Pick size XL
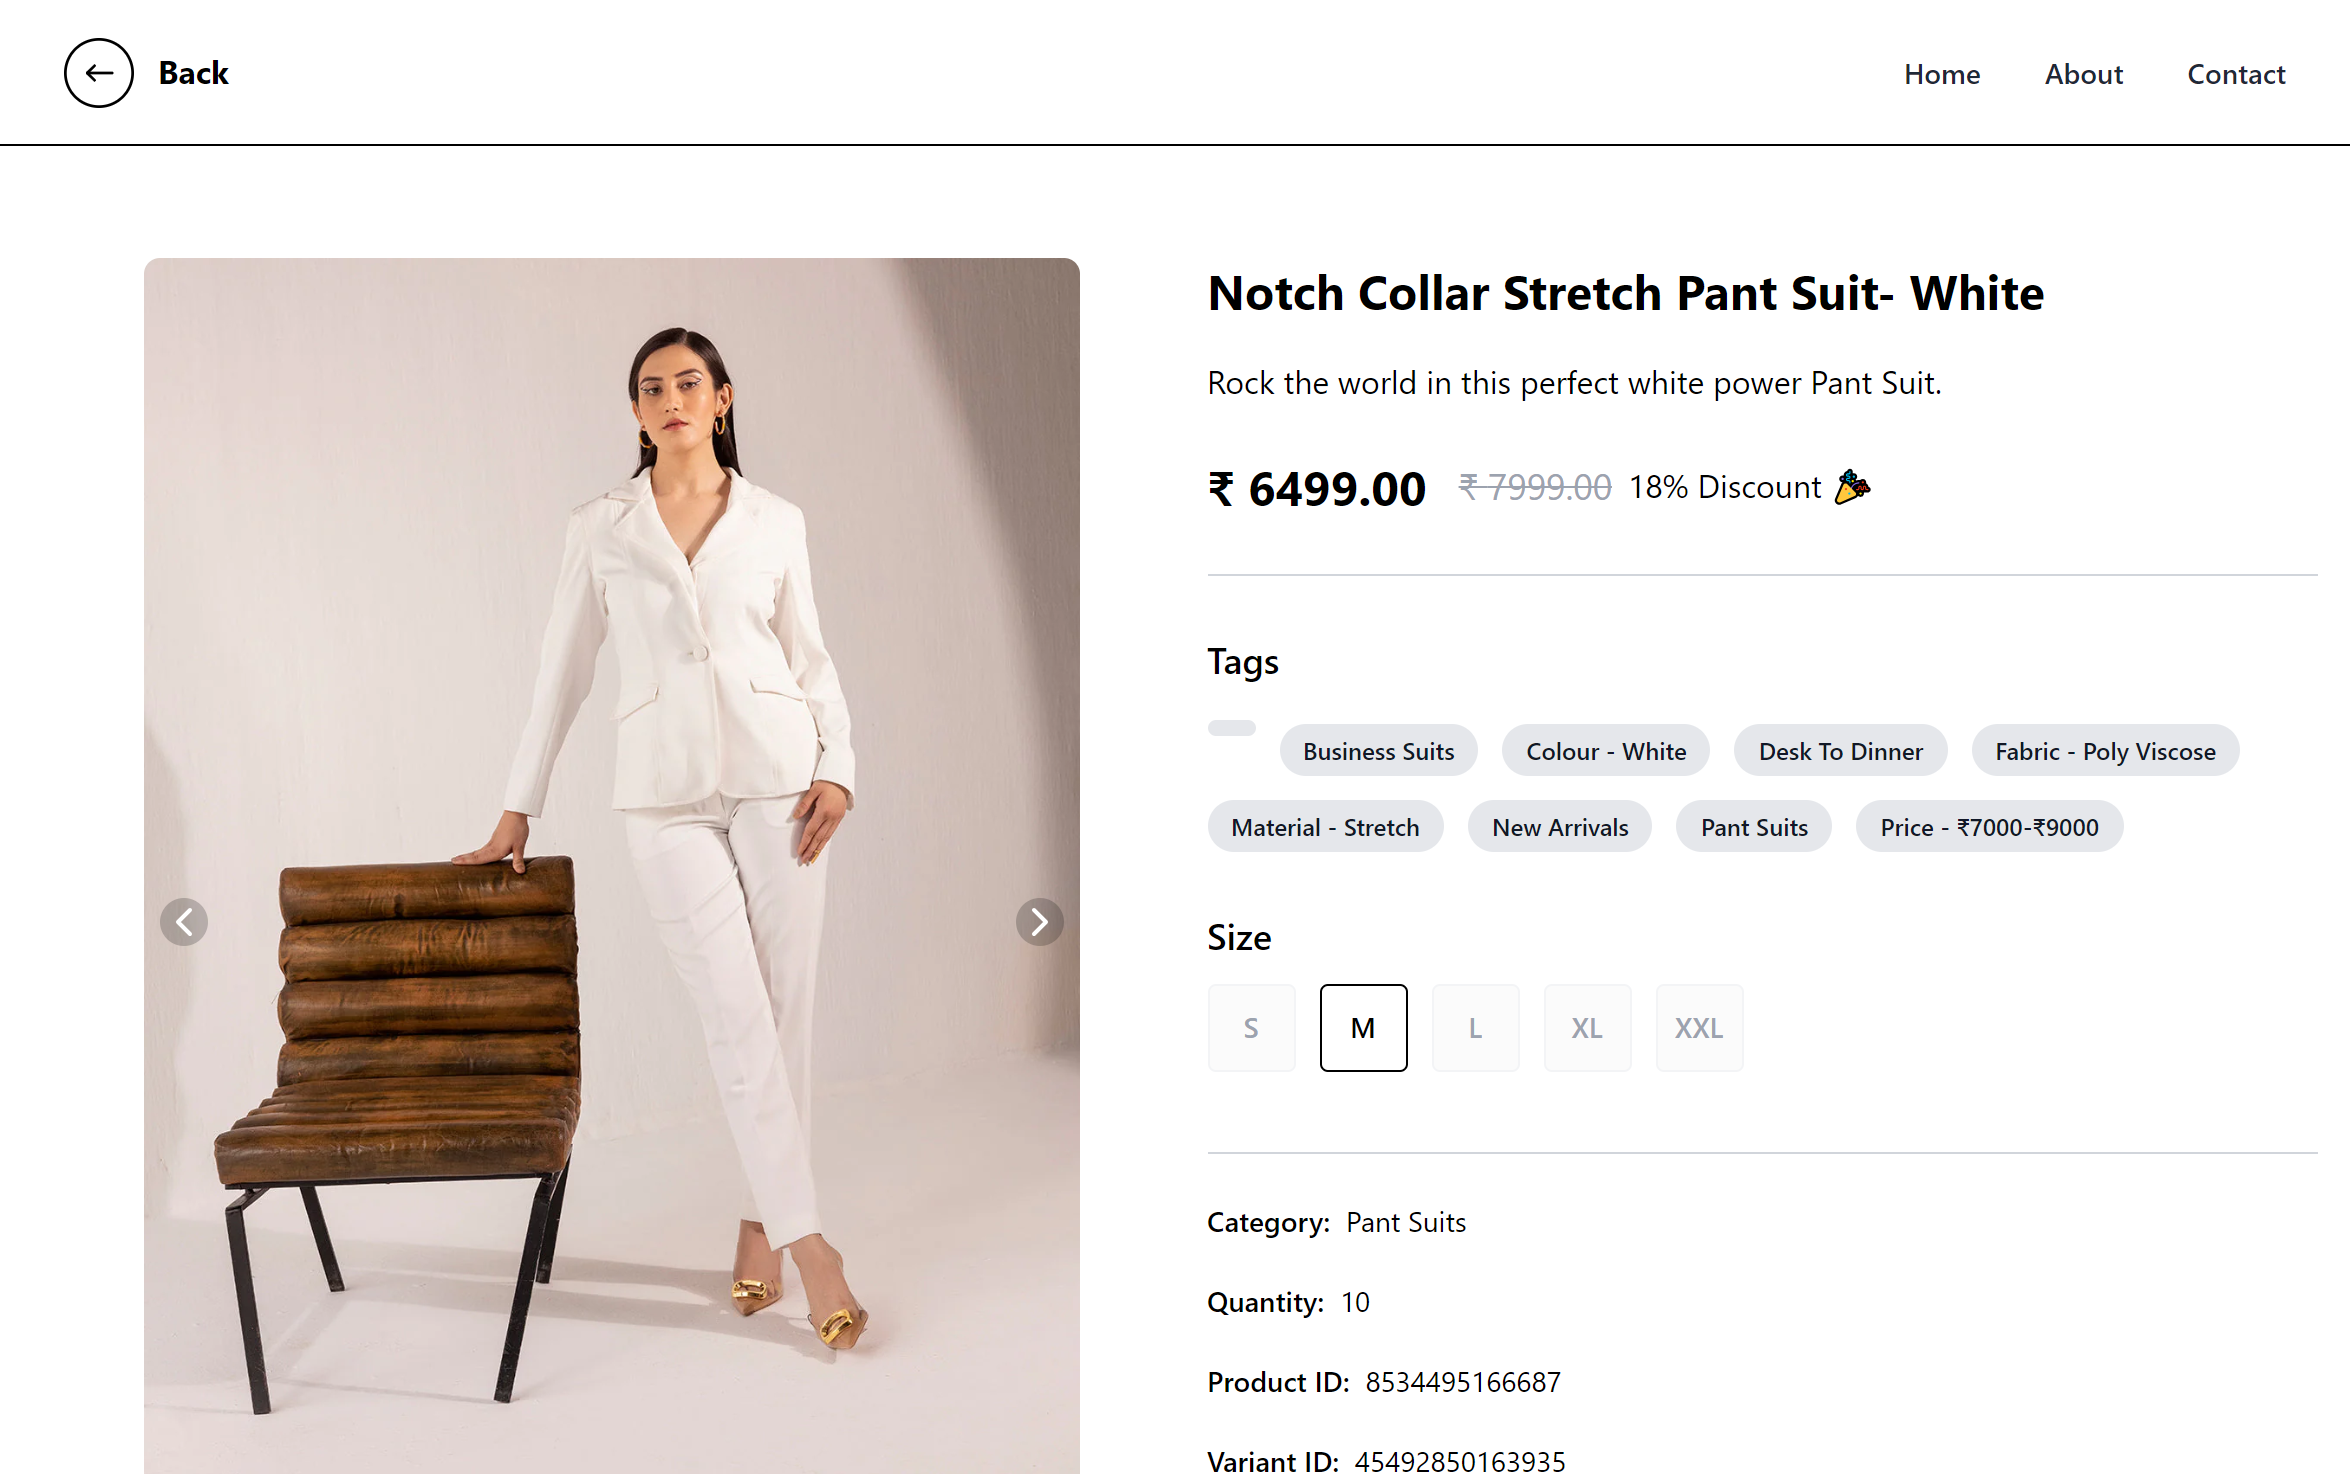 [1587, 1027]
